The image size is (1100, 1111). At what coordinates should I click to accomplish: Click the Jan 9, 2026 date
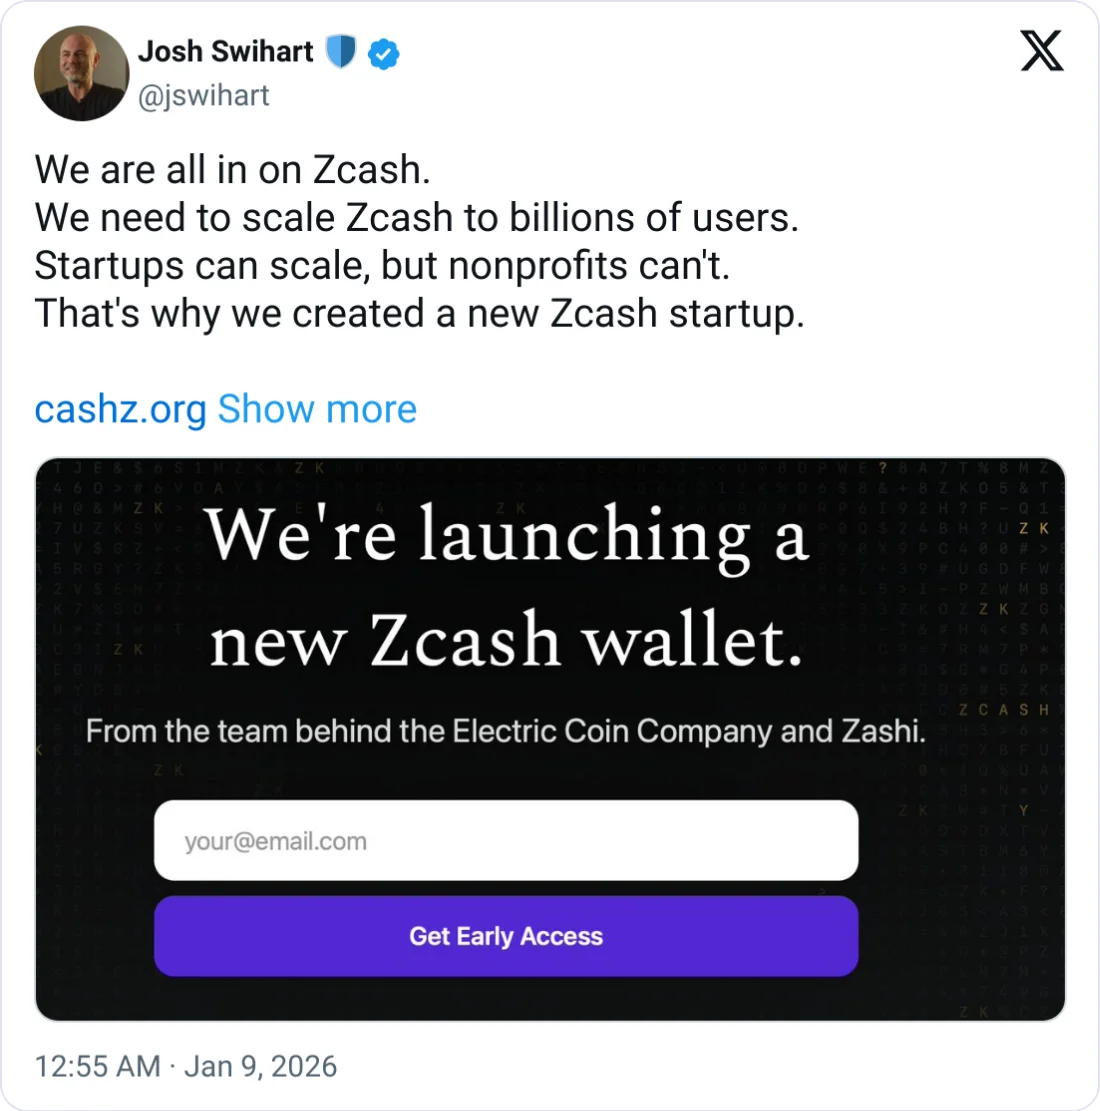pyautogui.click(x=260, y=1066)
